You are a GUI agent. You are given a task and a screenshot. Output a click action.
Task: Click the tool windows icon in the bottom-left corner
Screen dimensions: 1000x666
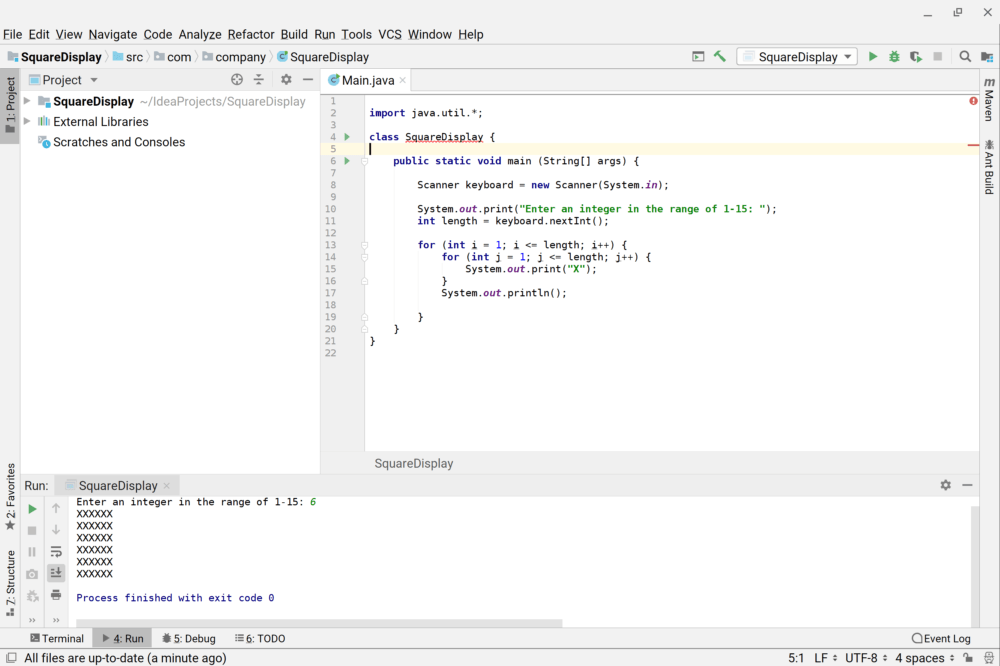point(11,658)
